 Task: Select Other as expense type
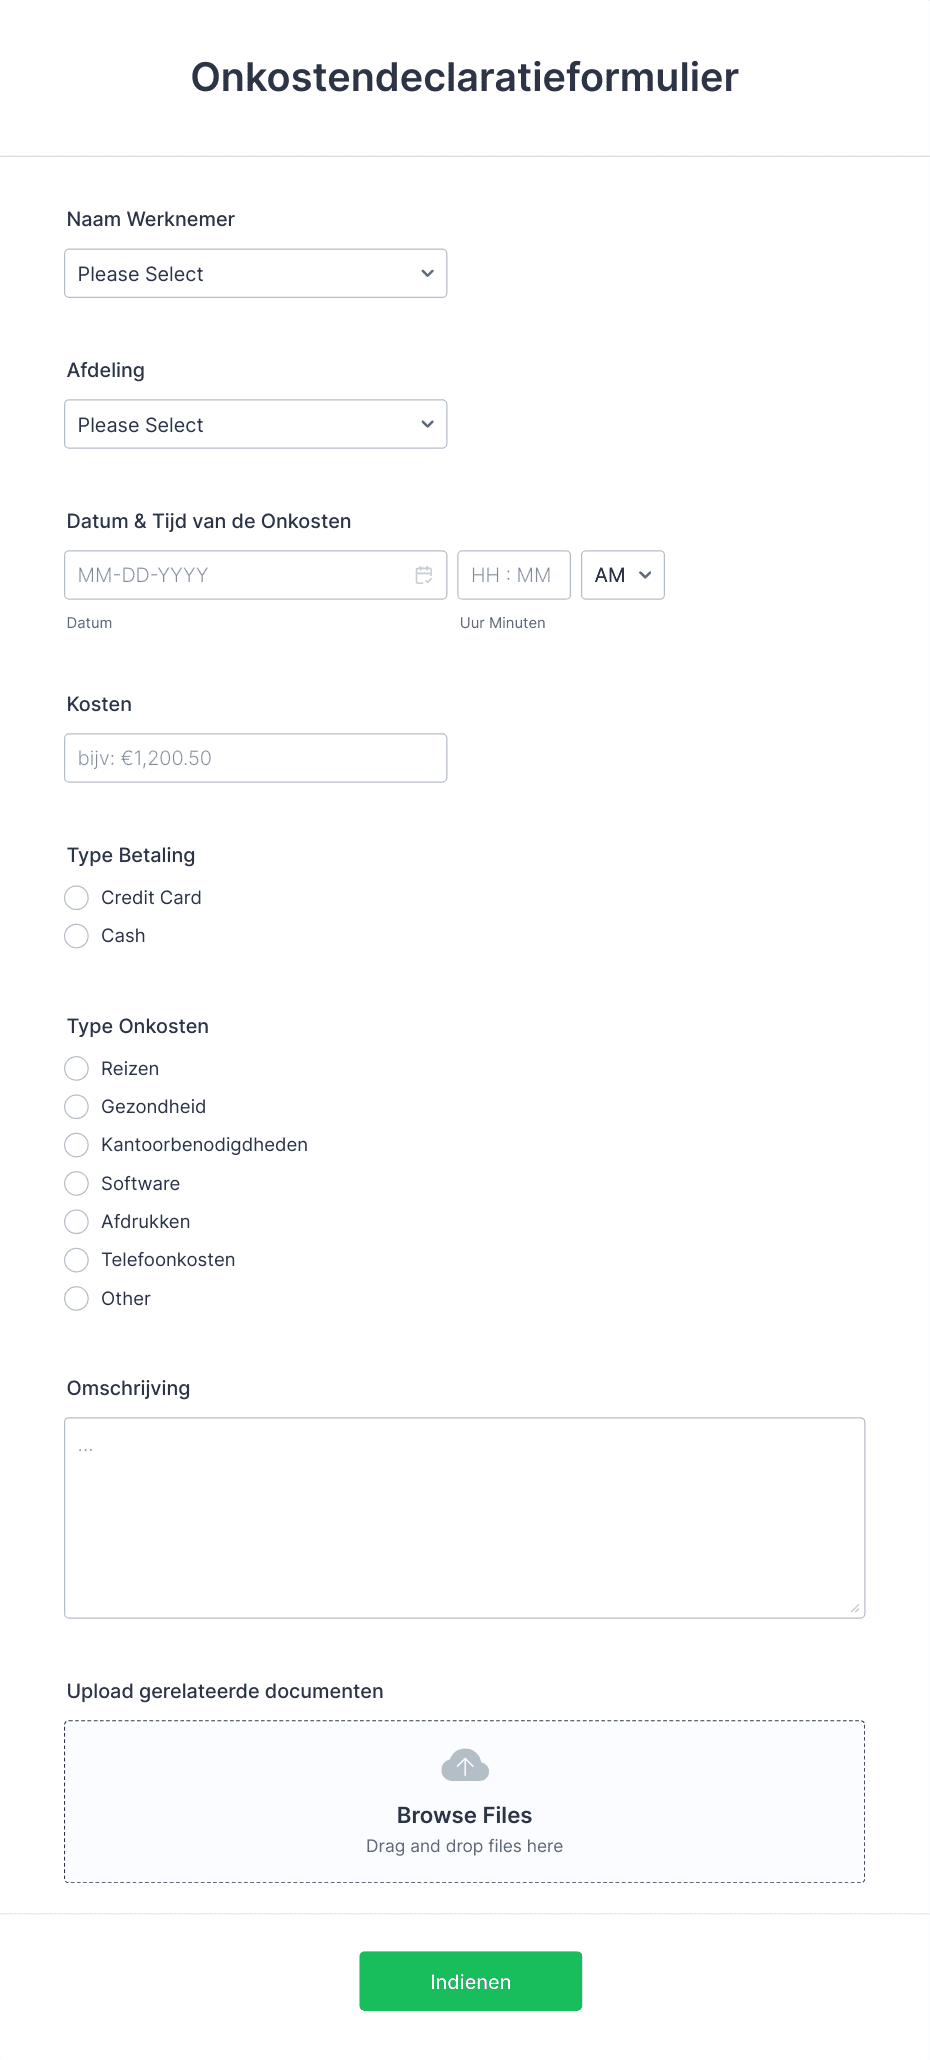[76, 1298]
